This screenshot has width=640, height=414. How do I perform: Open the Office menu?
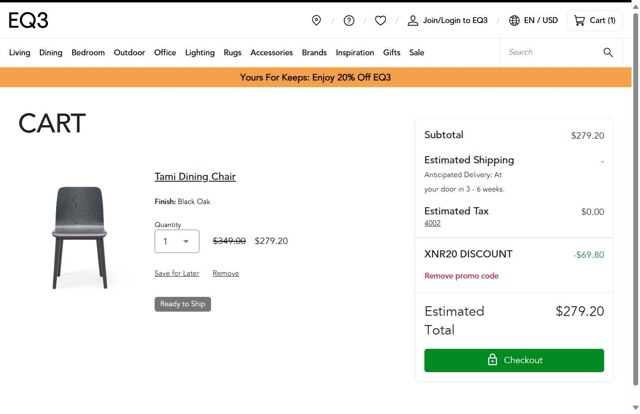pyautogui.click(x=165, y=52)
